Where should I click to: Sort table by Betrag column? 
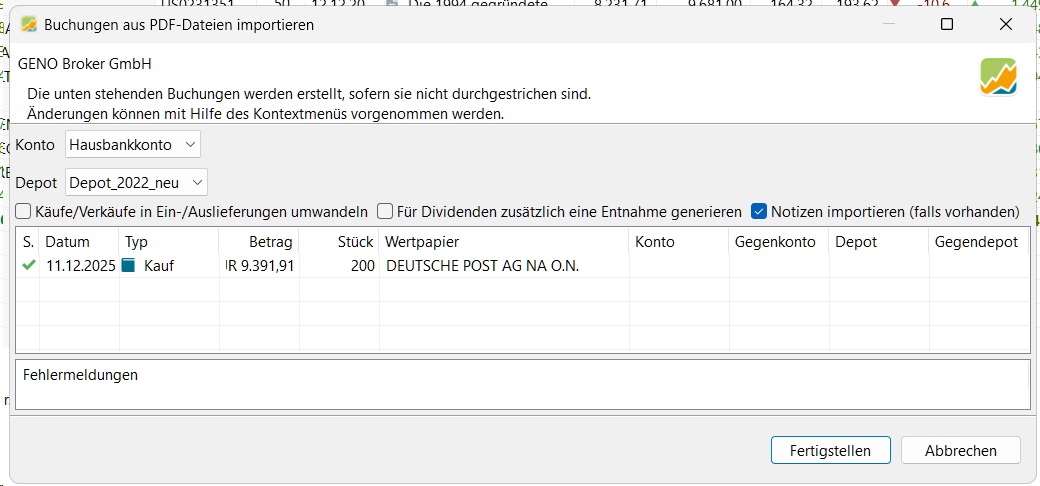(271, 242)
